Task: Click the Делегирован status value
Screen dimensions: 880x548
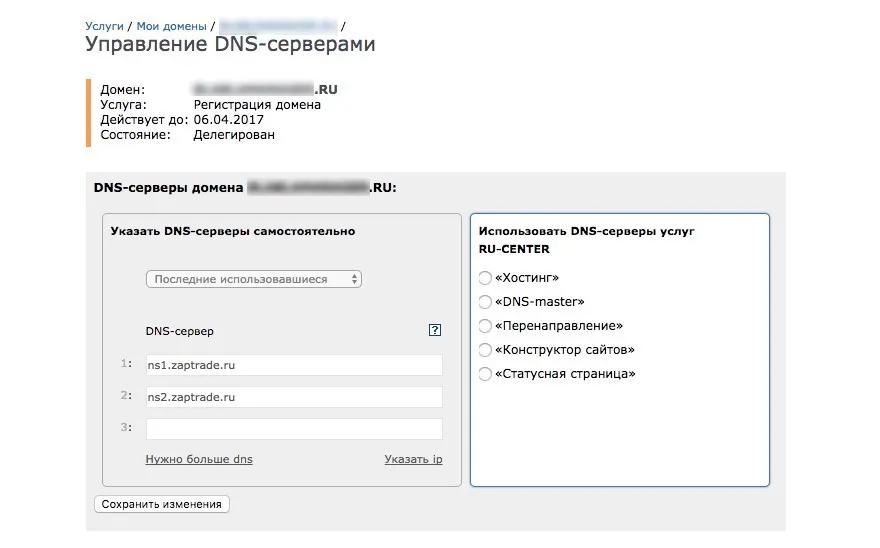Action: tap(234, 135)
